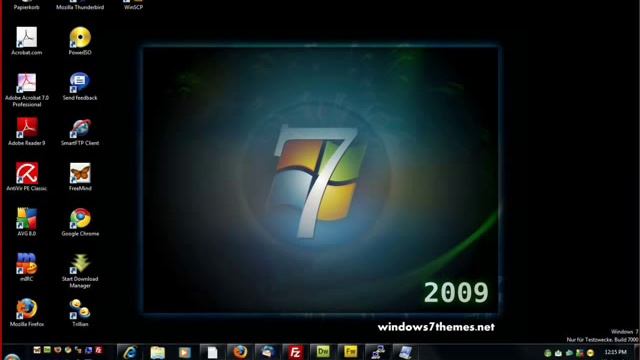Select the Adobe Acrobat 7.0 Professional shortcut
This screenshot has width=640, height=360.
pos(27,83)
